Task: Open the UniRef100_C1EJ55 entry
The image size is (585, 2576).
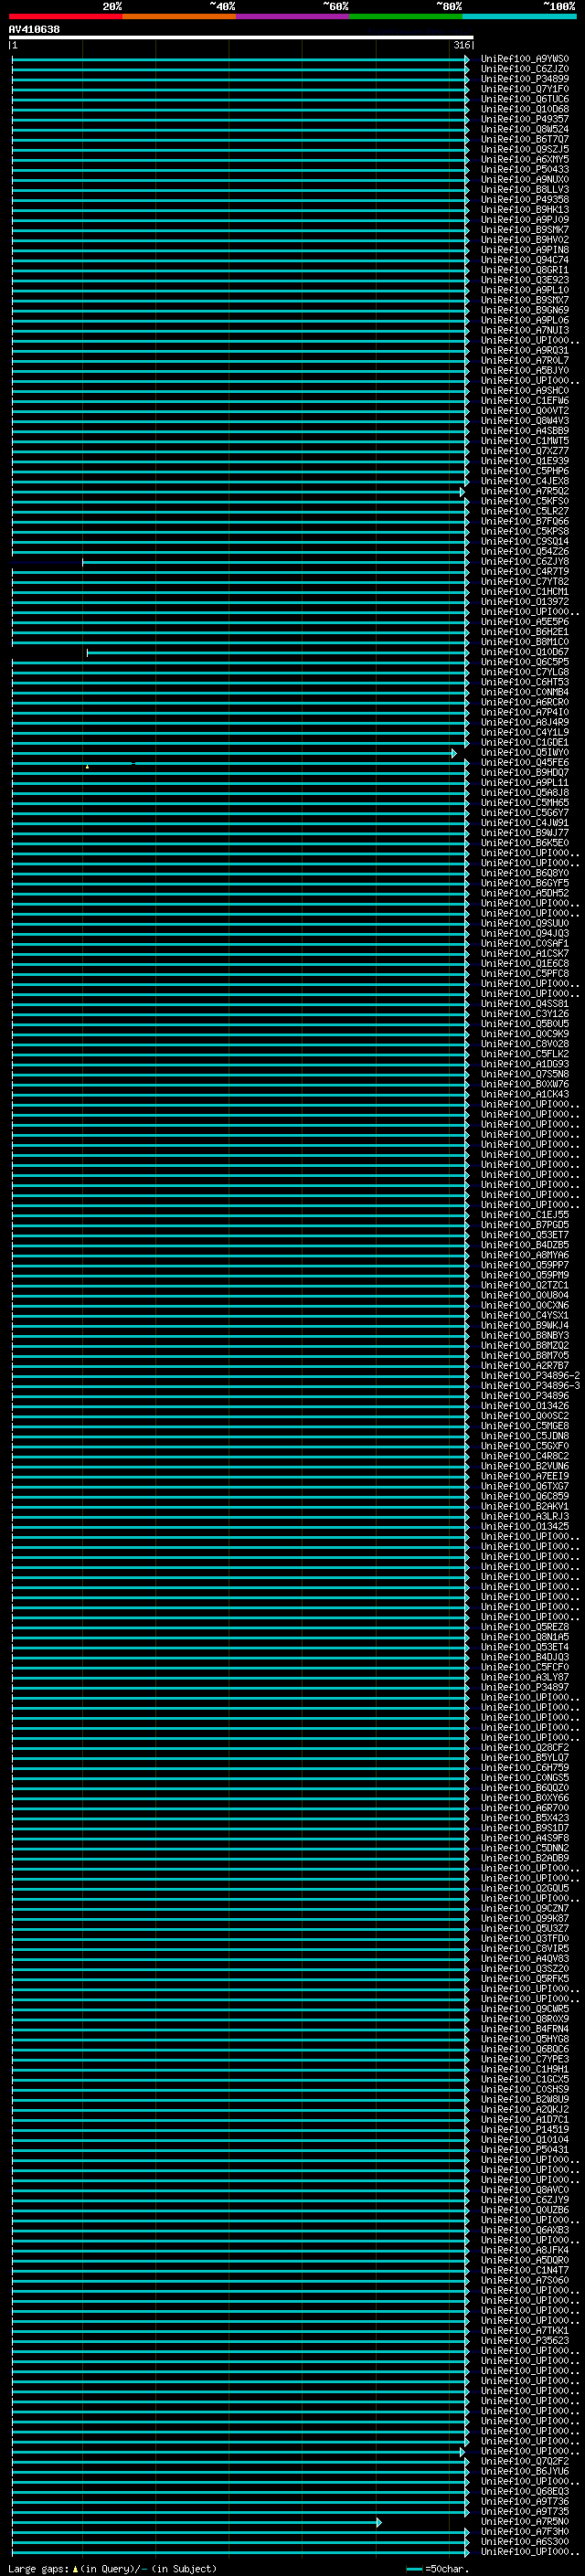Action: tap(524, 1215)
